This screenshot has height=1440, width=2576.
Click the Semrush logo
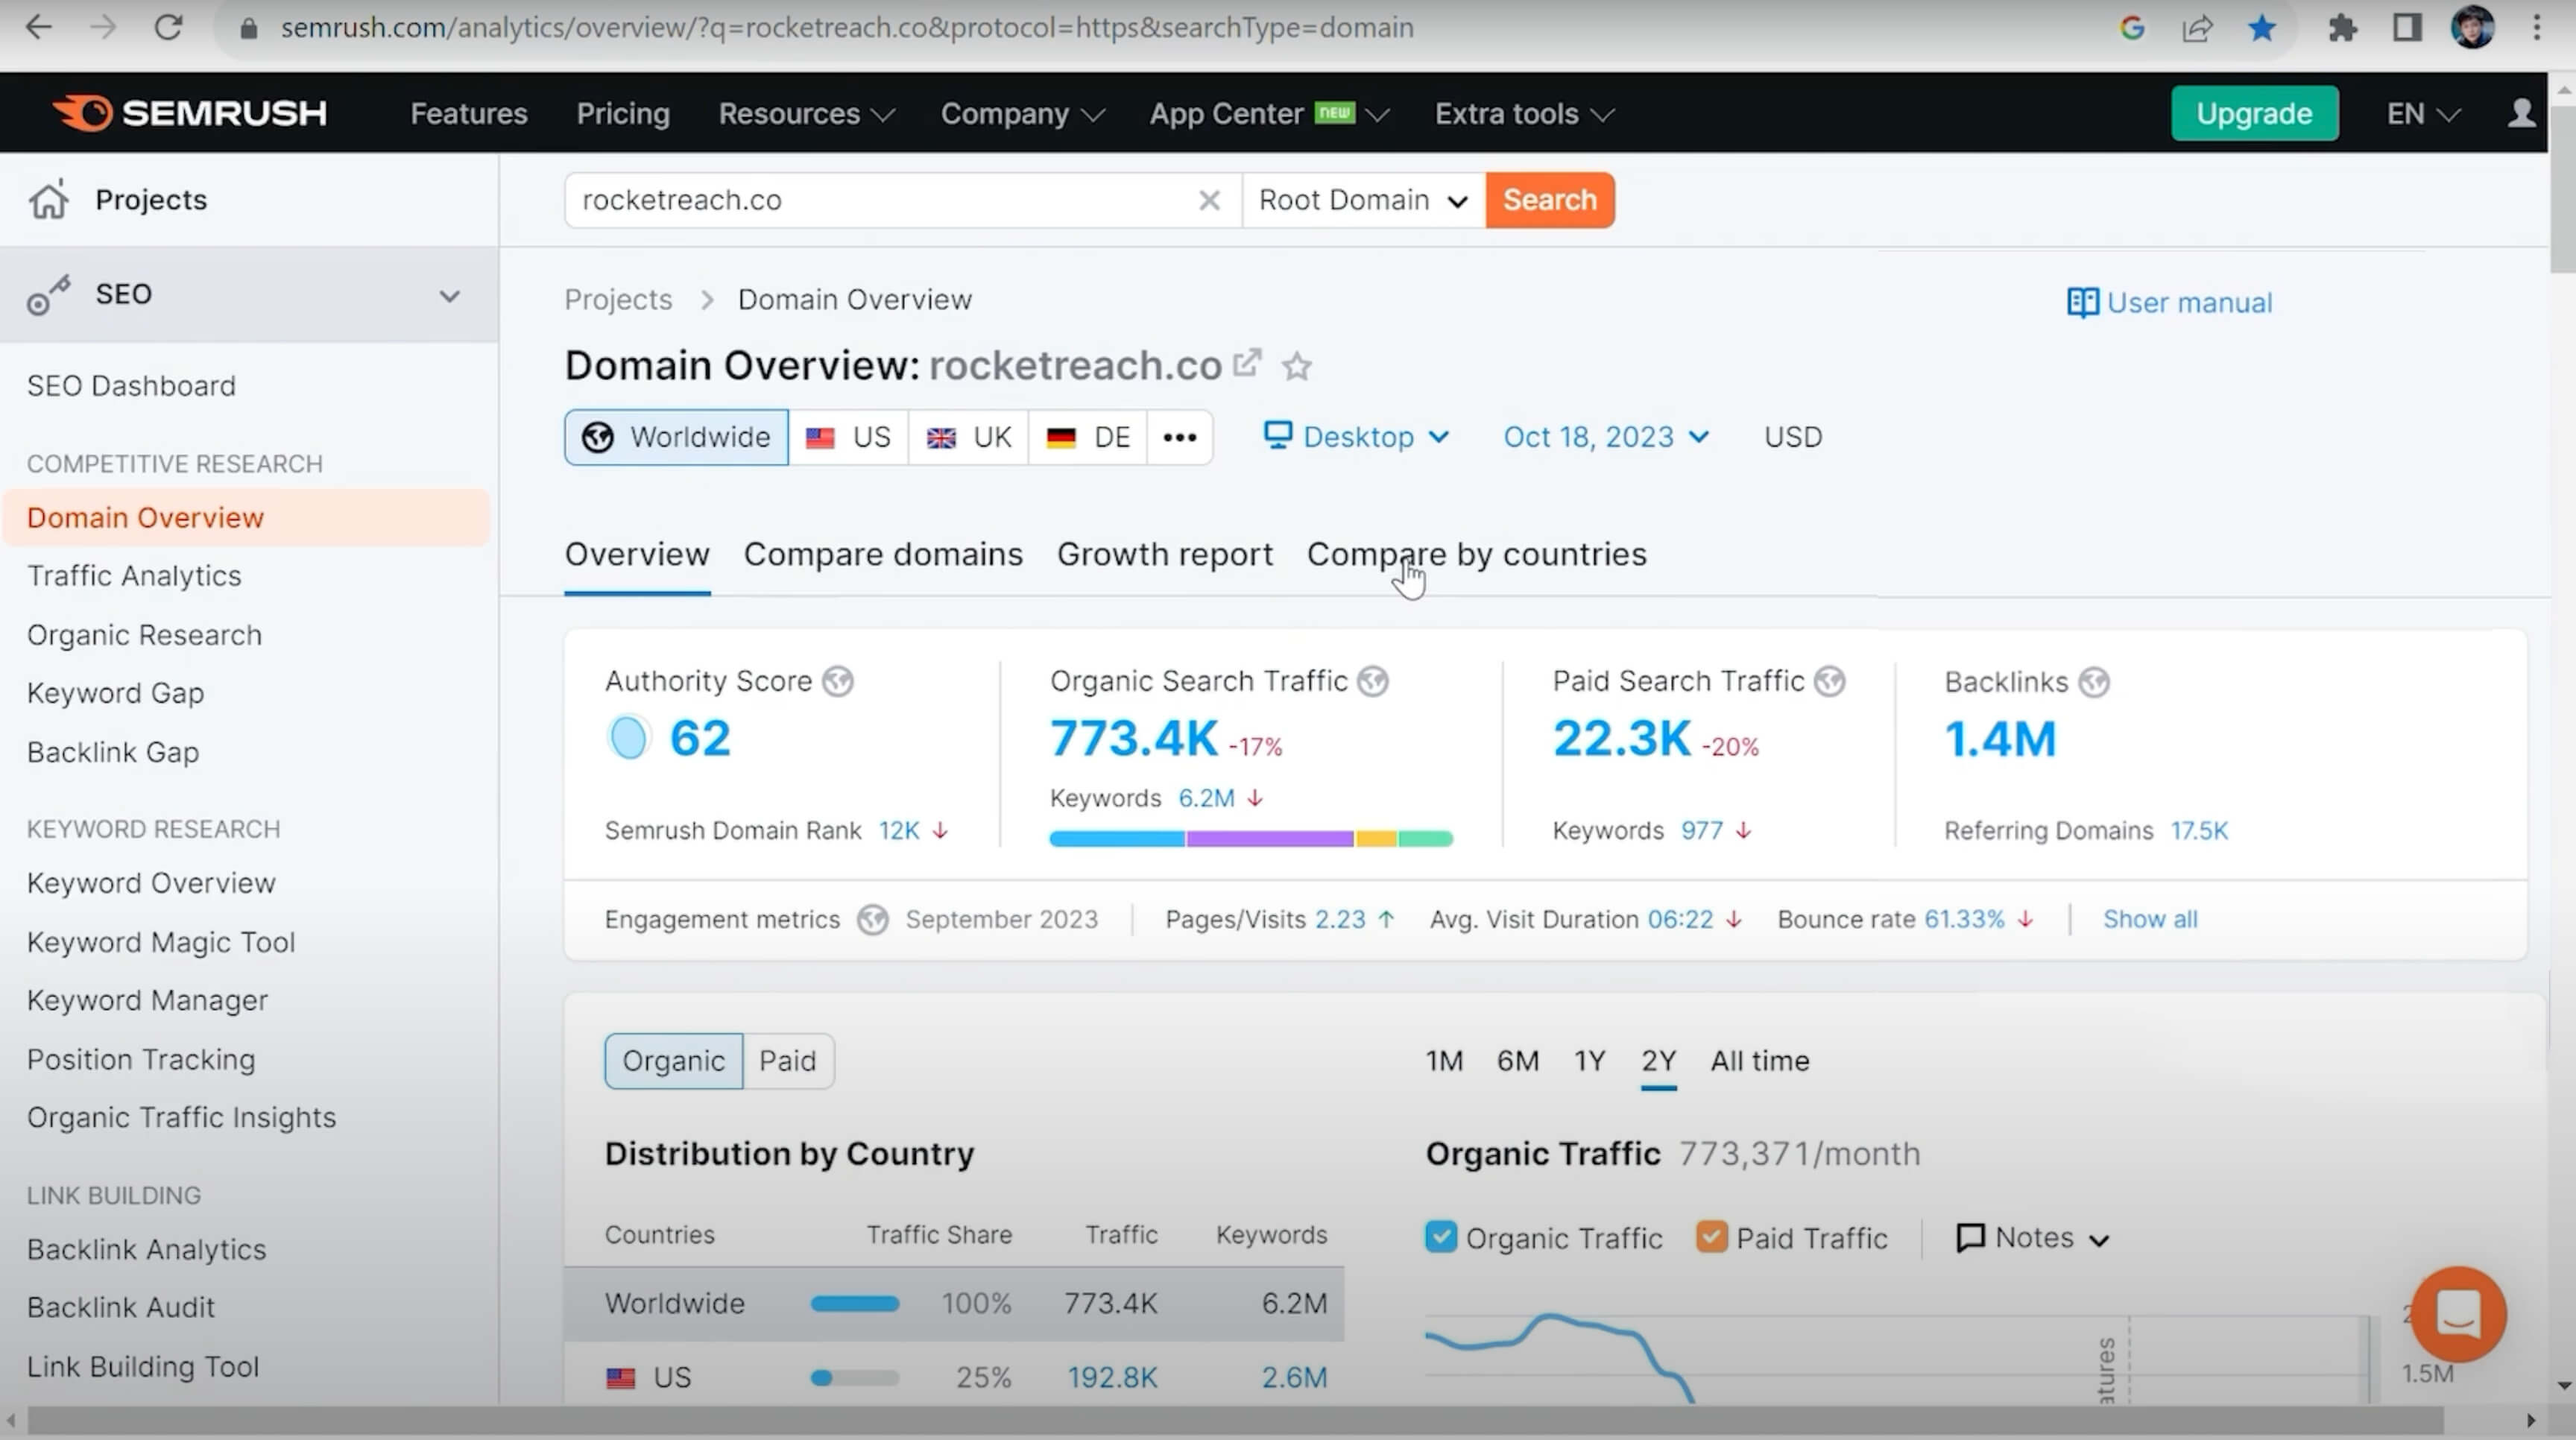[x=190, y=113]
